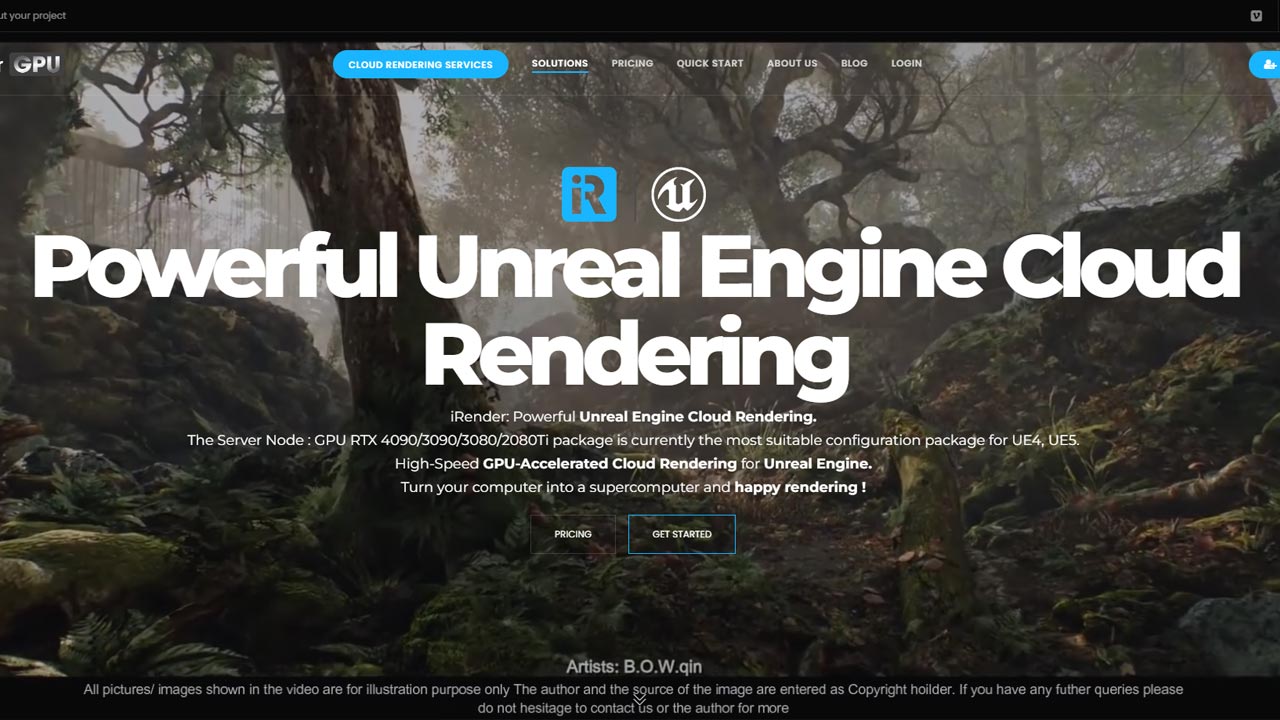
Task: Click the GET STARTED button
Action: coord(681,534)
